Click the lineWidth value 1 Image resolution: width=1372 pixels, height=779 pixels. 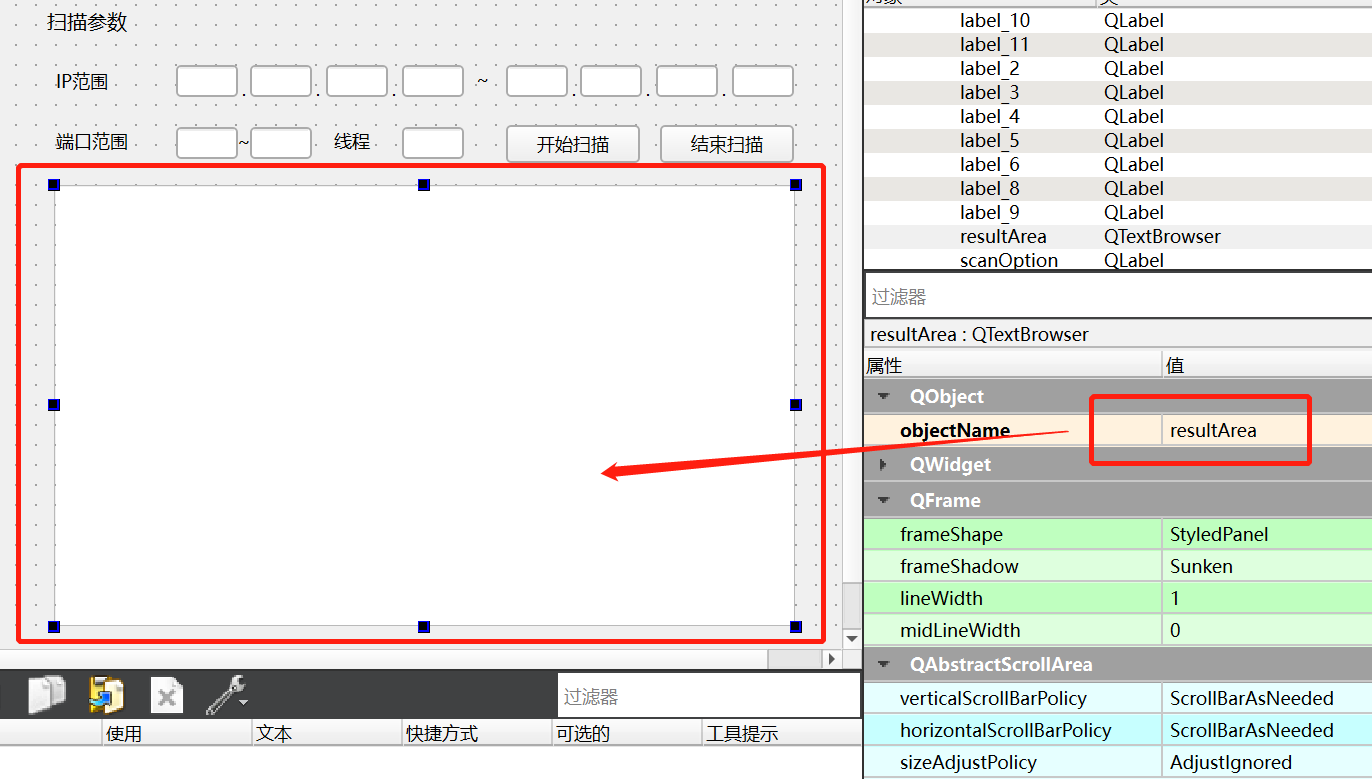coord(1267,598)
